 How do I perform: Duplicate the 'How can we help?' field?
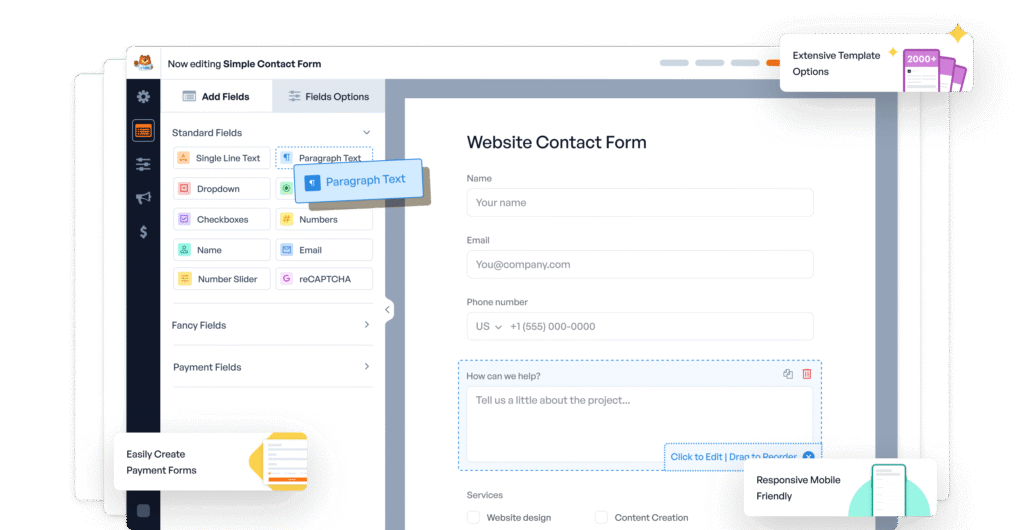pos(788,374)
